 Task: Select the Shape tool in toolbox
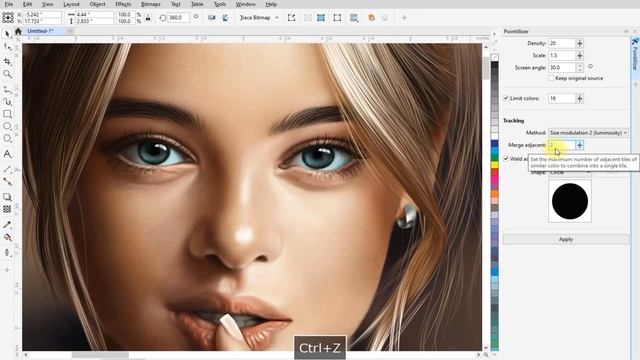[7, 48]
